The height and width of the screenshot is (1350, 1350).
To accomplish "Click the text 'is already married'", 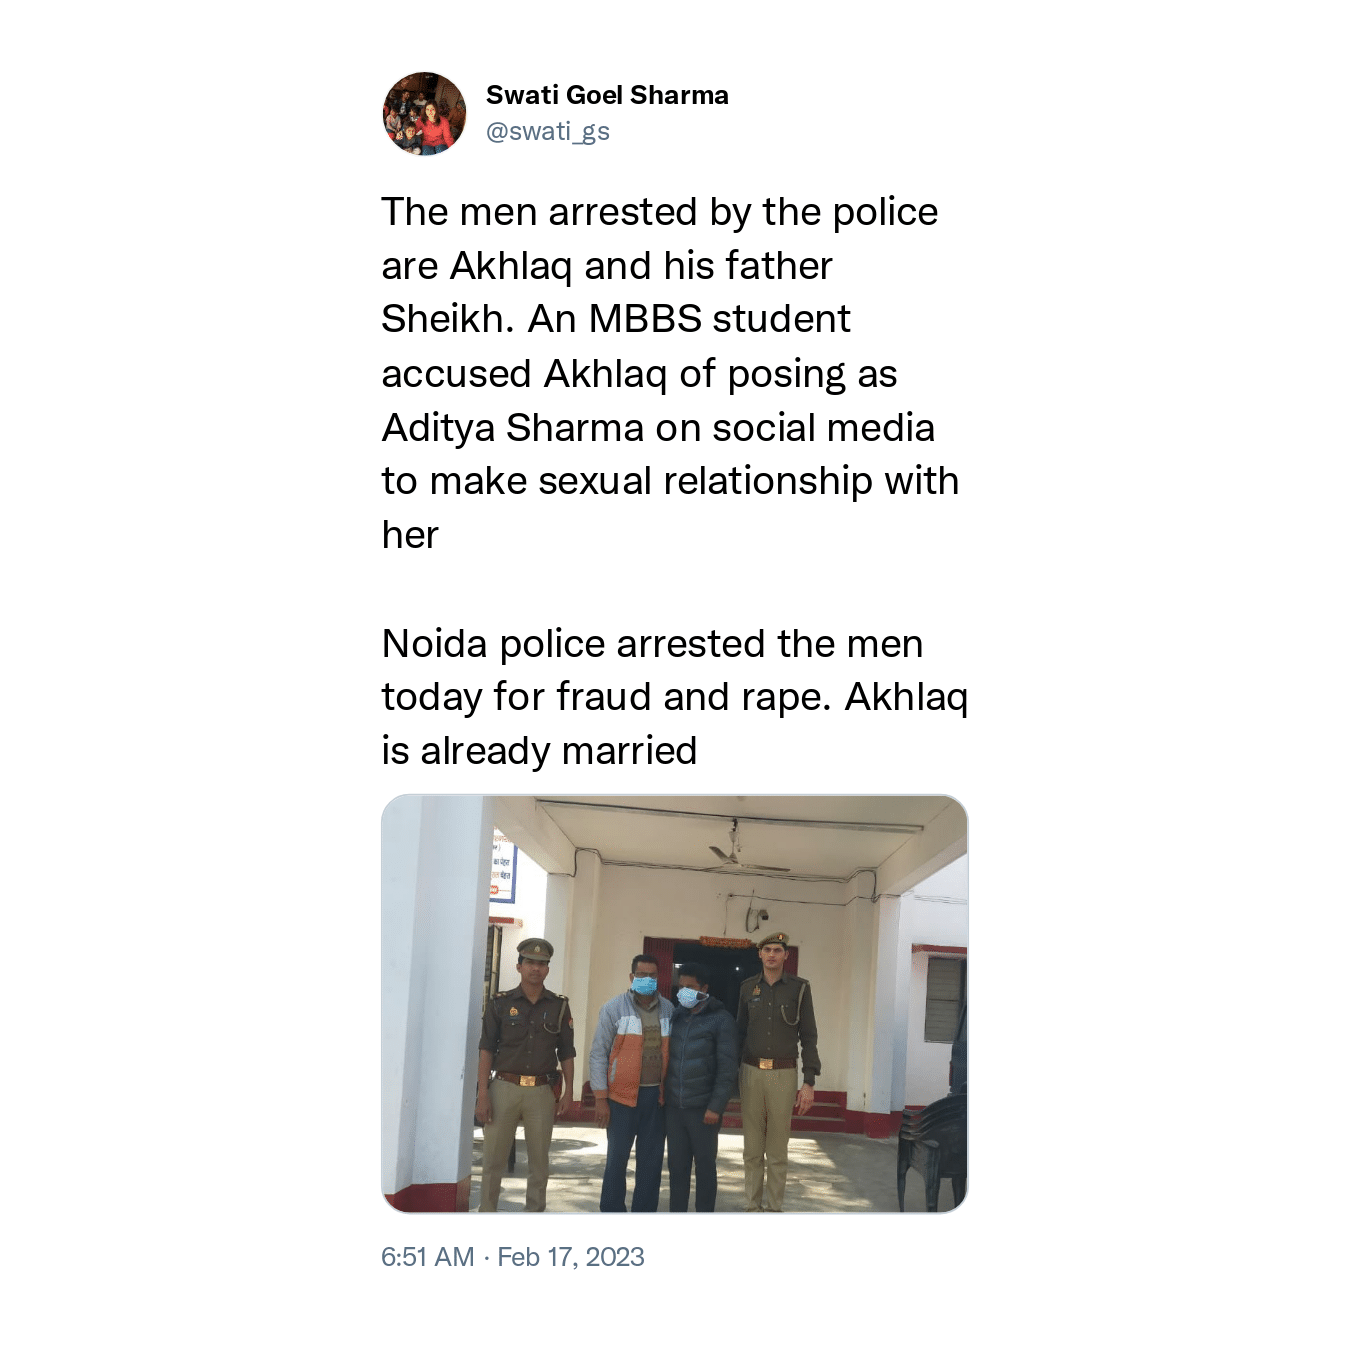I will pyautogui.click(x=540, y=751).
